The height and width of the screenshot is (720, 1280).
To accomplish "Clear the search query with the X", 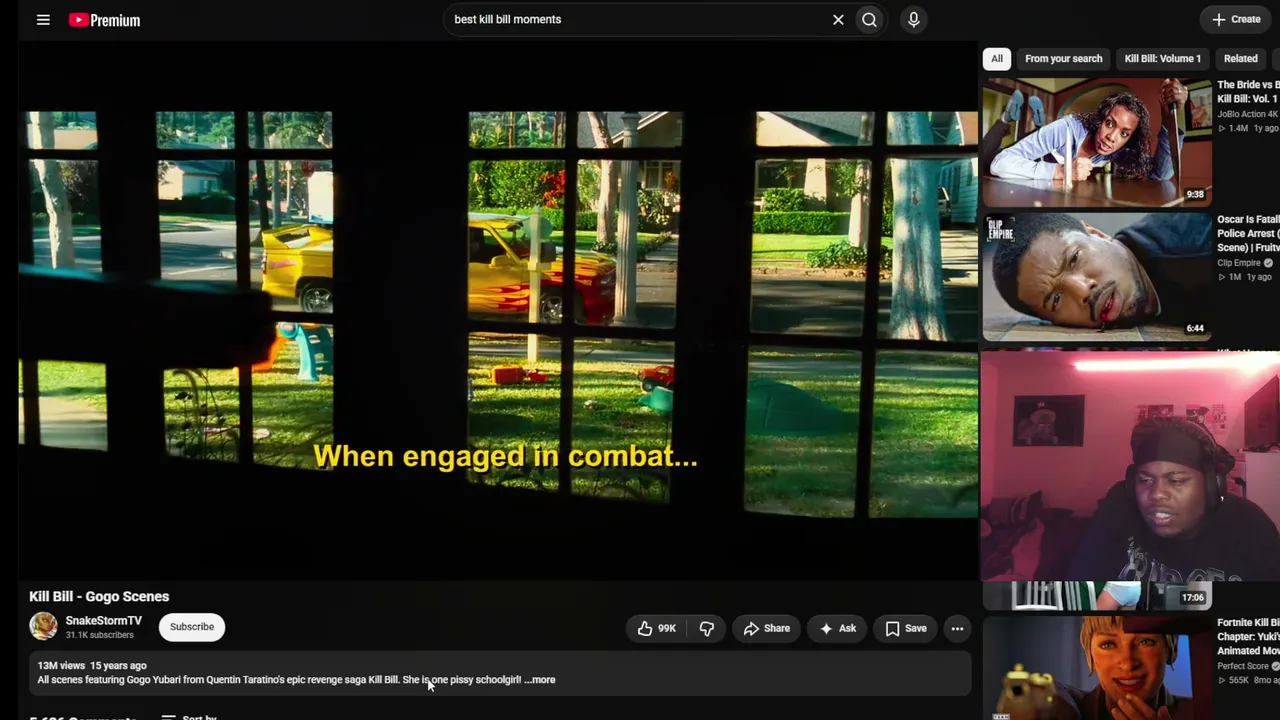I will (838, 20).
